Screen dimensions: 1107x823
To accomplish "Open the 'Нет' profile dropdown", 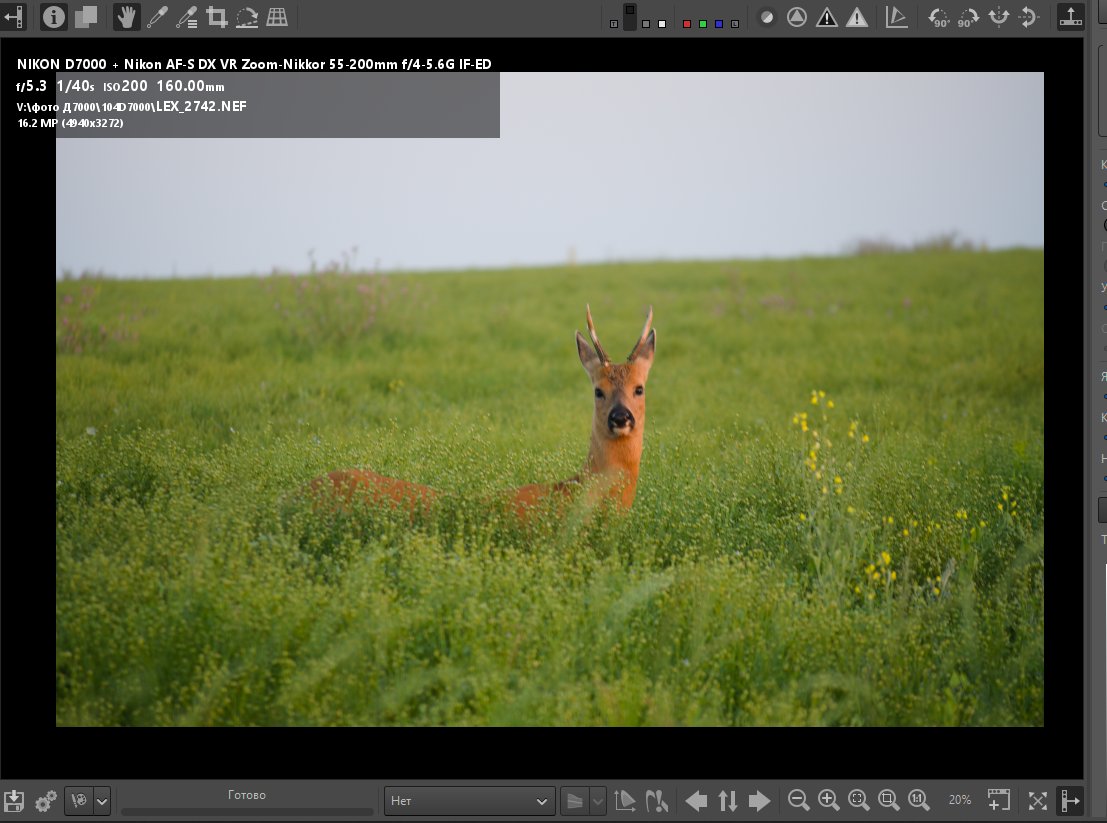I will 469,800.
